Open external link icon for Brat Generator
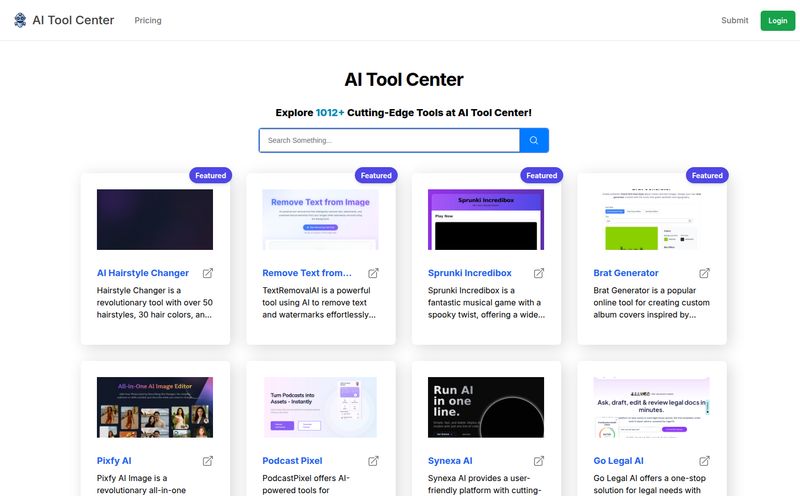Screen dimensions: 800x496 pyautogui.click(x=705, y=273)
